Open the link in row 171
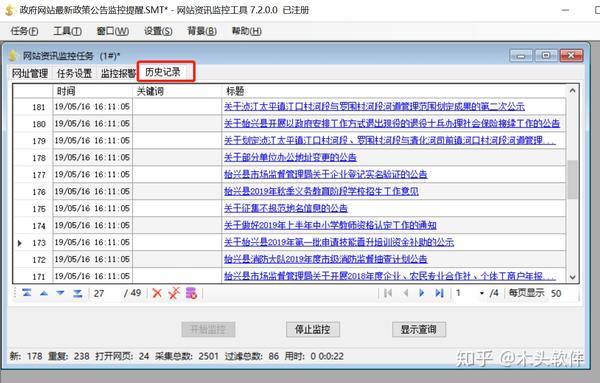This screenshot has width=600, height=383. tap(390, 276)
